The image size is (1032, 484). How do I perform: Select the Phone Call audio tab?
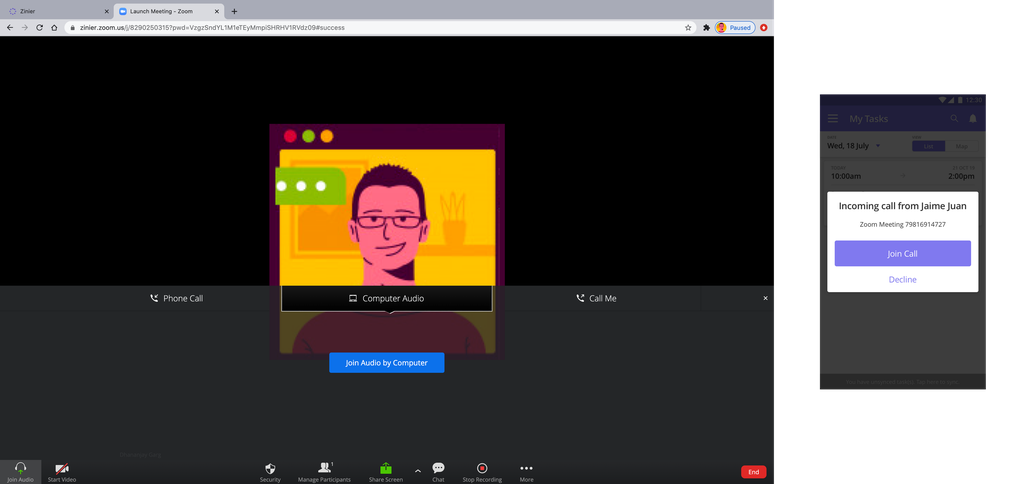[176, 298]
